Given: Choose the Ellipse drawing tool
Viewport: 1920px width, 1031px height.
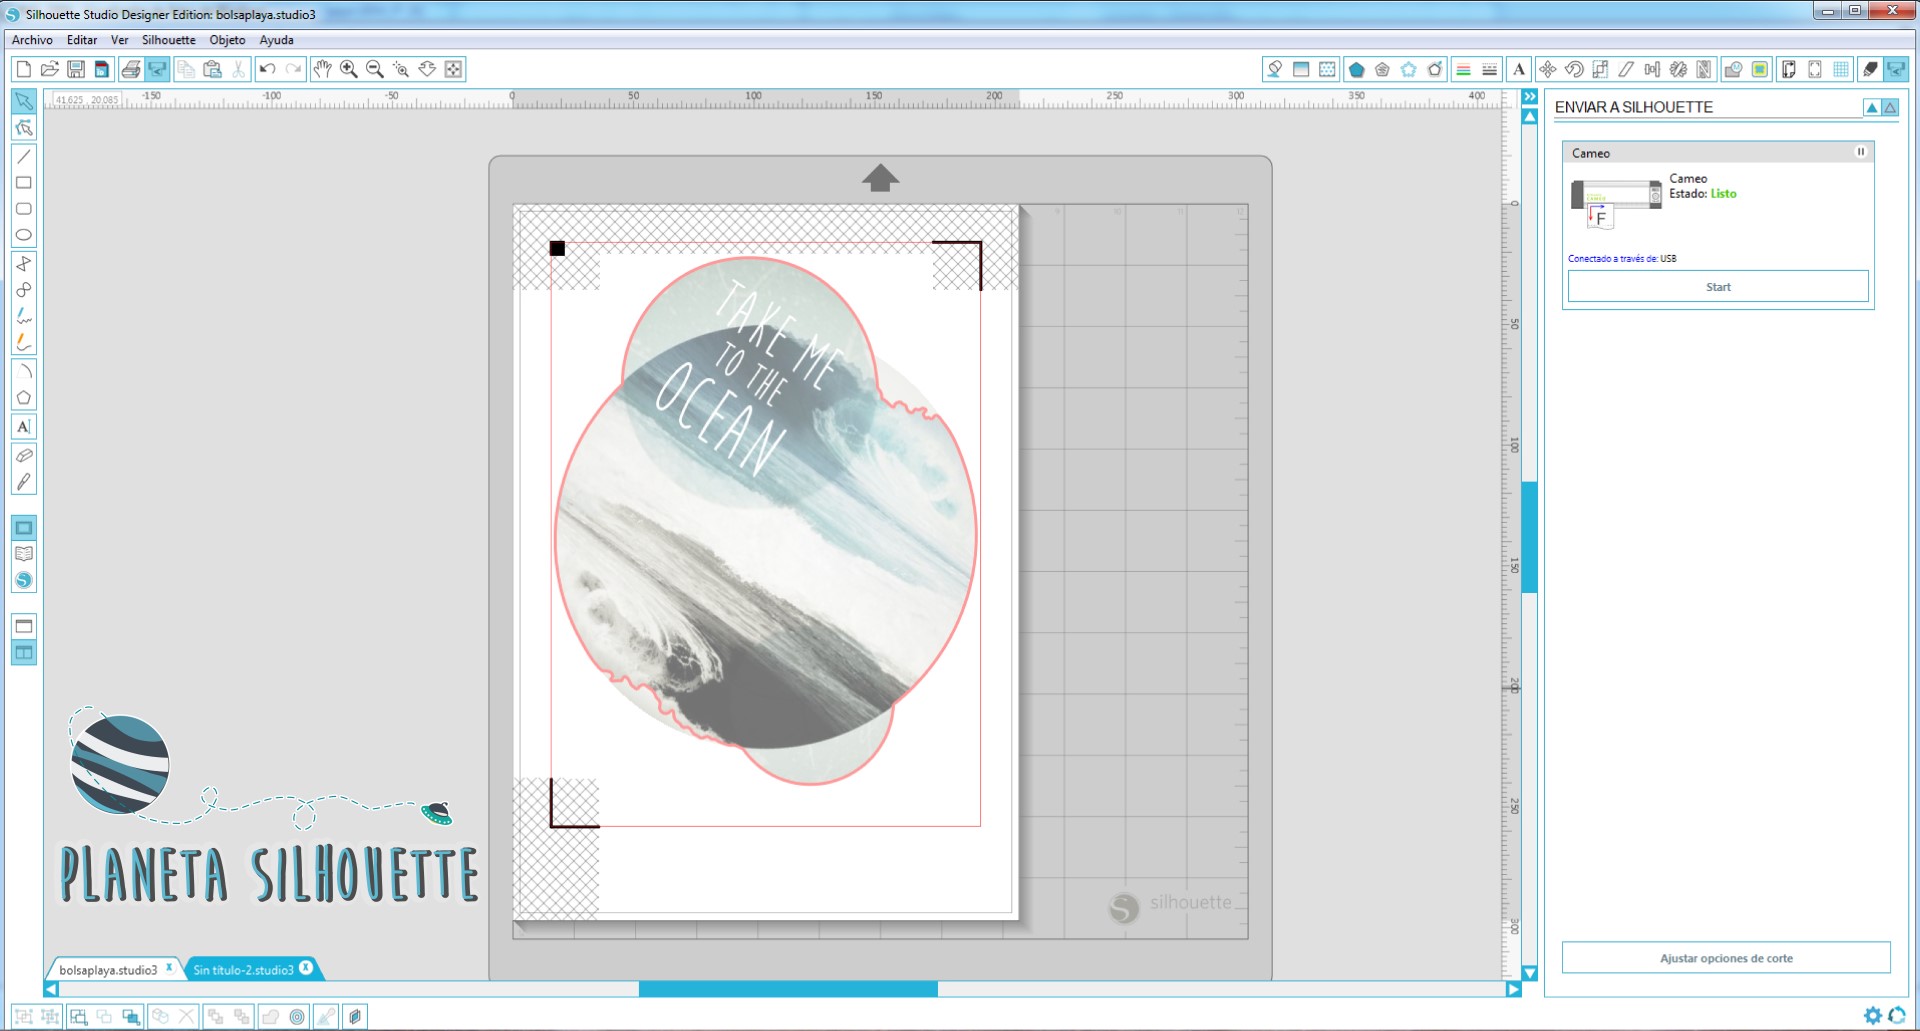Looking at the screenshot, I should pos(24,235).
